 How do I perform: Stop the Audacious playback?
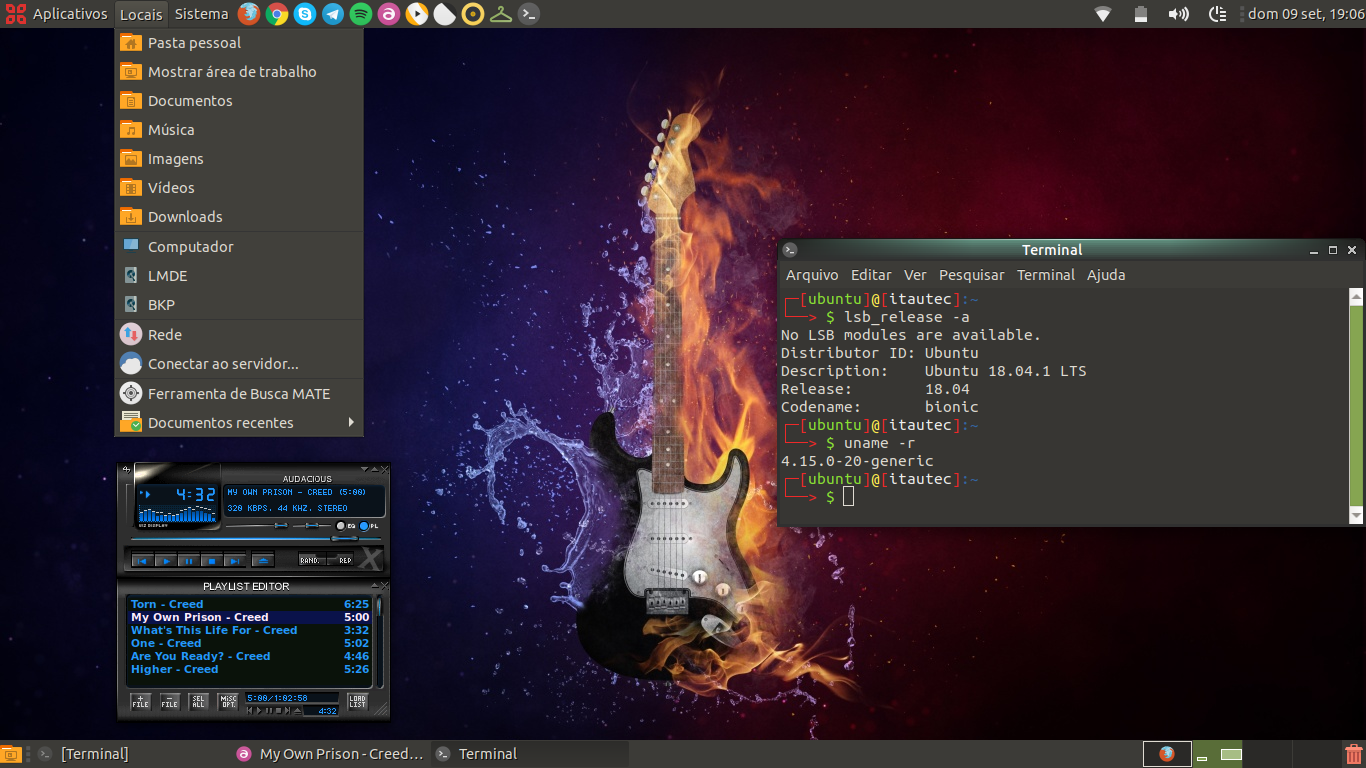[212, 560]
